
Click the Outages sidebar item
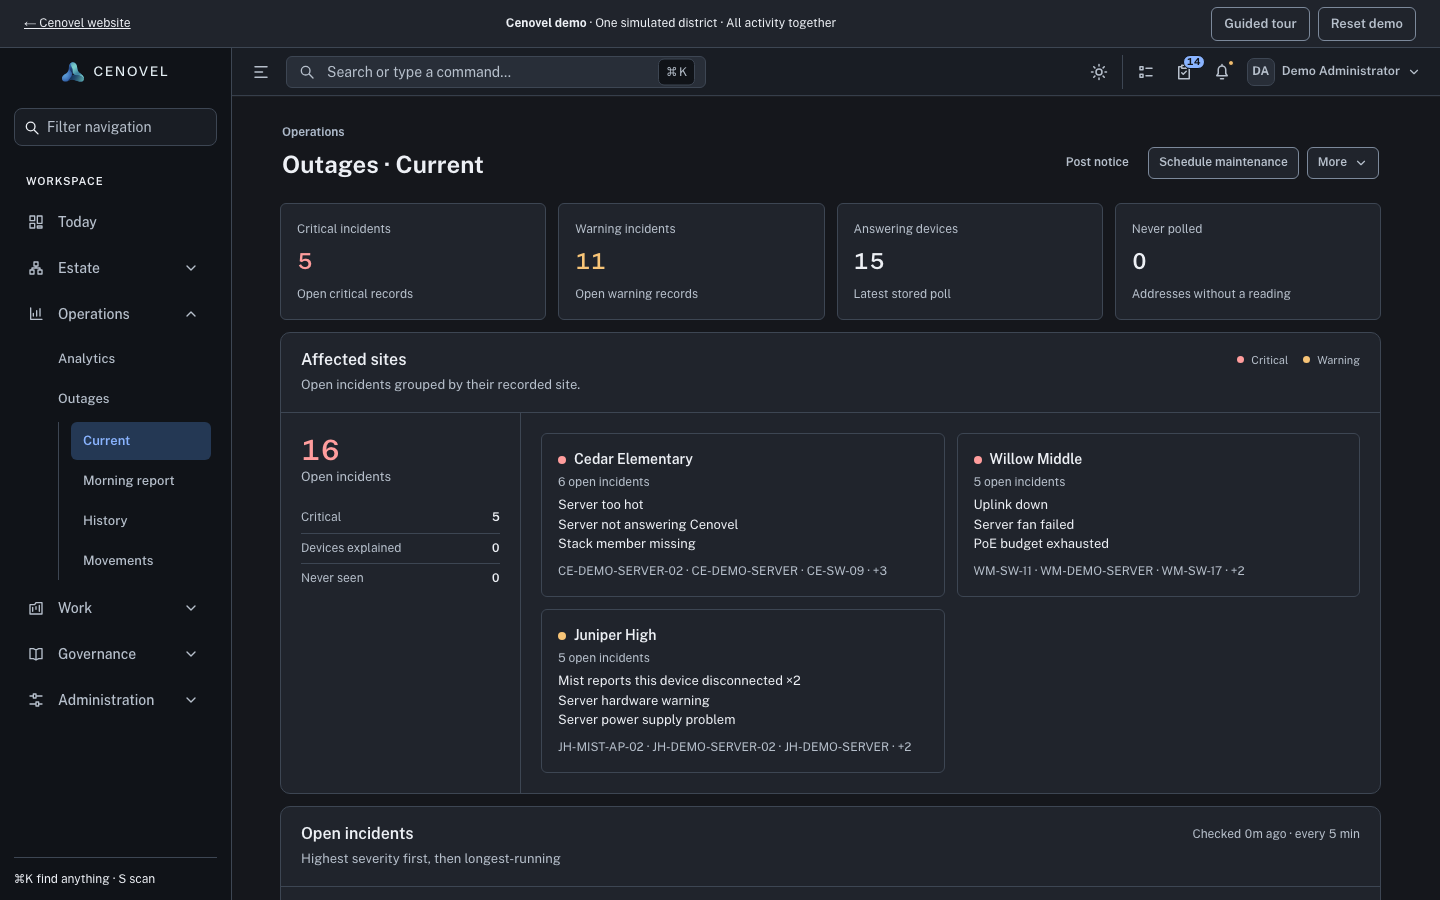click(84, 399)
